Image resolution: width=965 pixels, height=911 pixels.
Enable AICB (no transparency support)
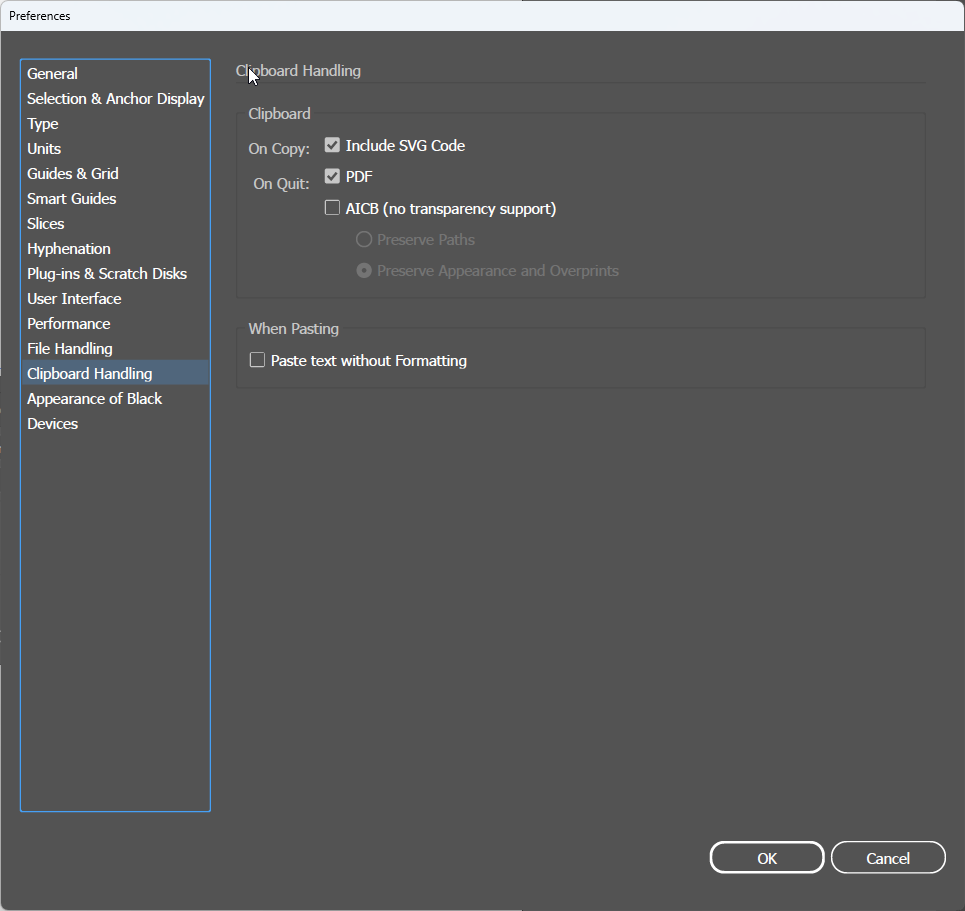click(x=331, y=208)
